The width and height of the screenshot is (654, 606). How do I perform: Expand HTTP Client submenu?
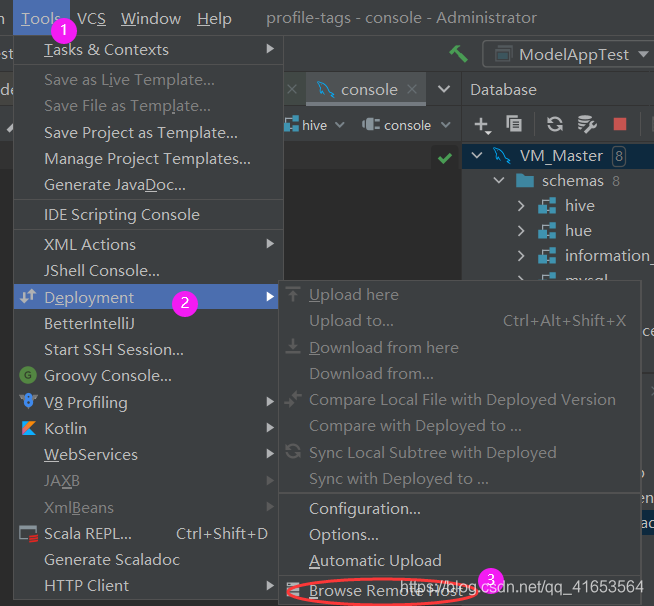(x=146, y=586)
